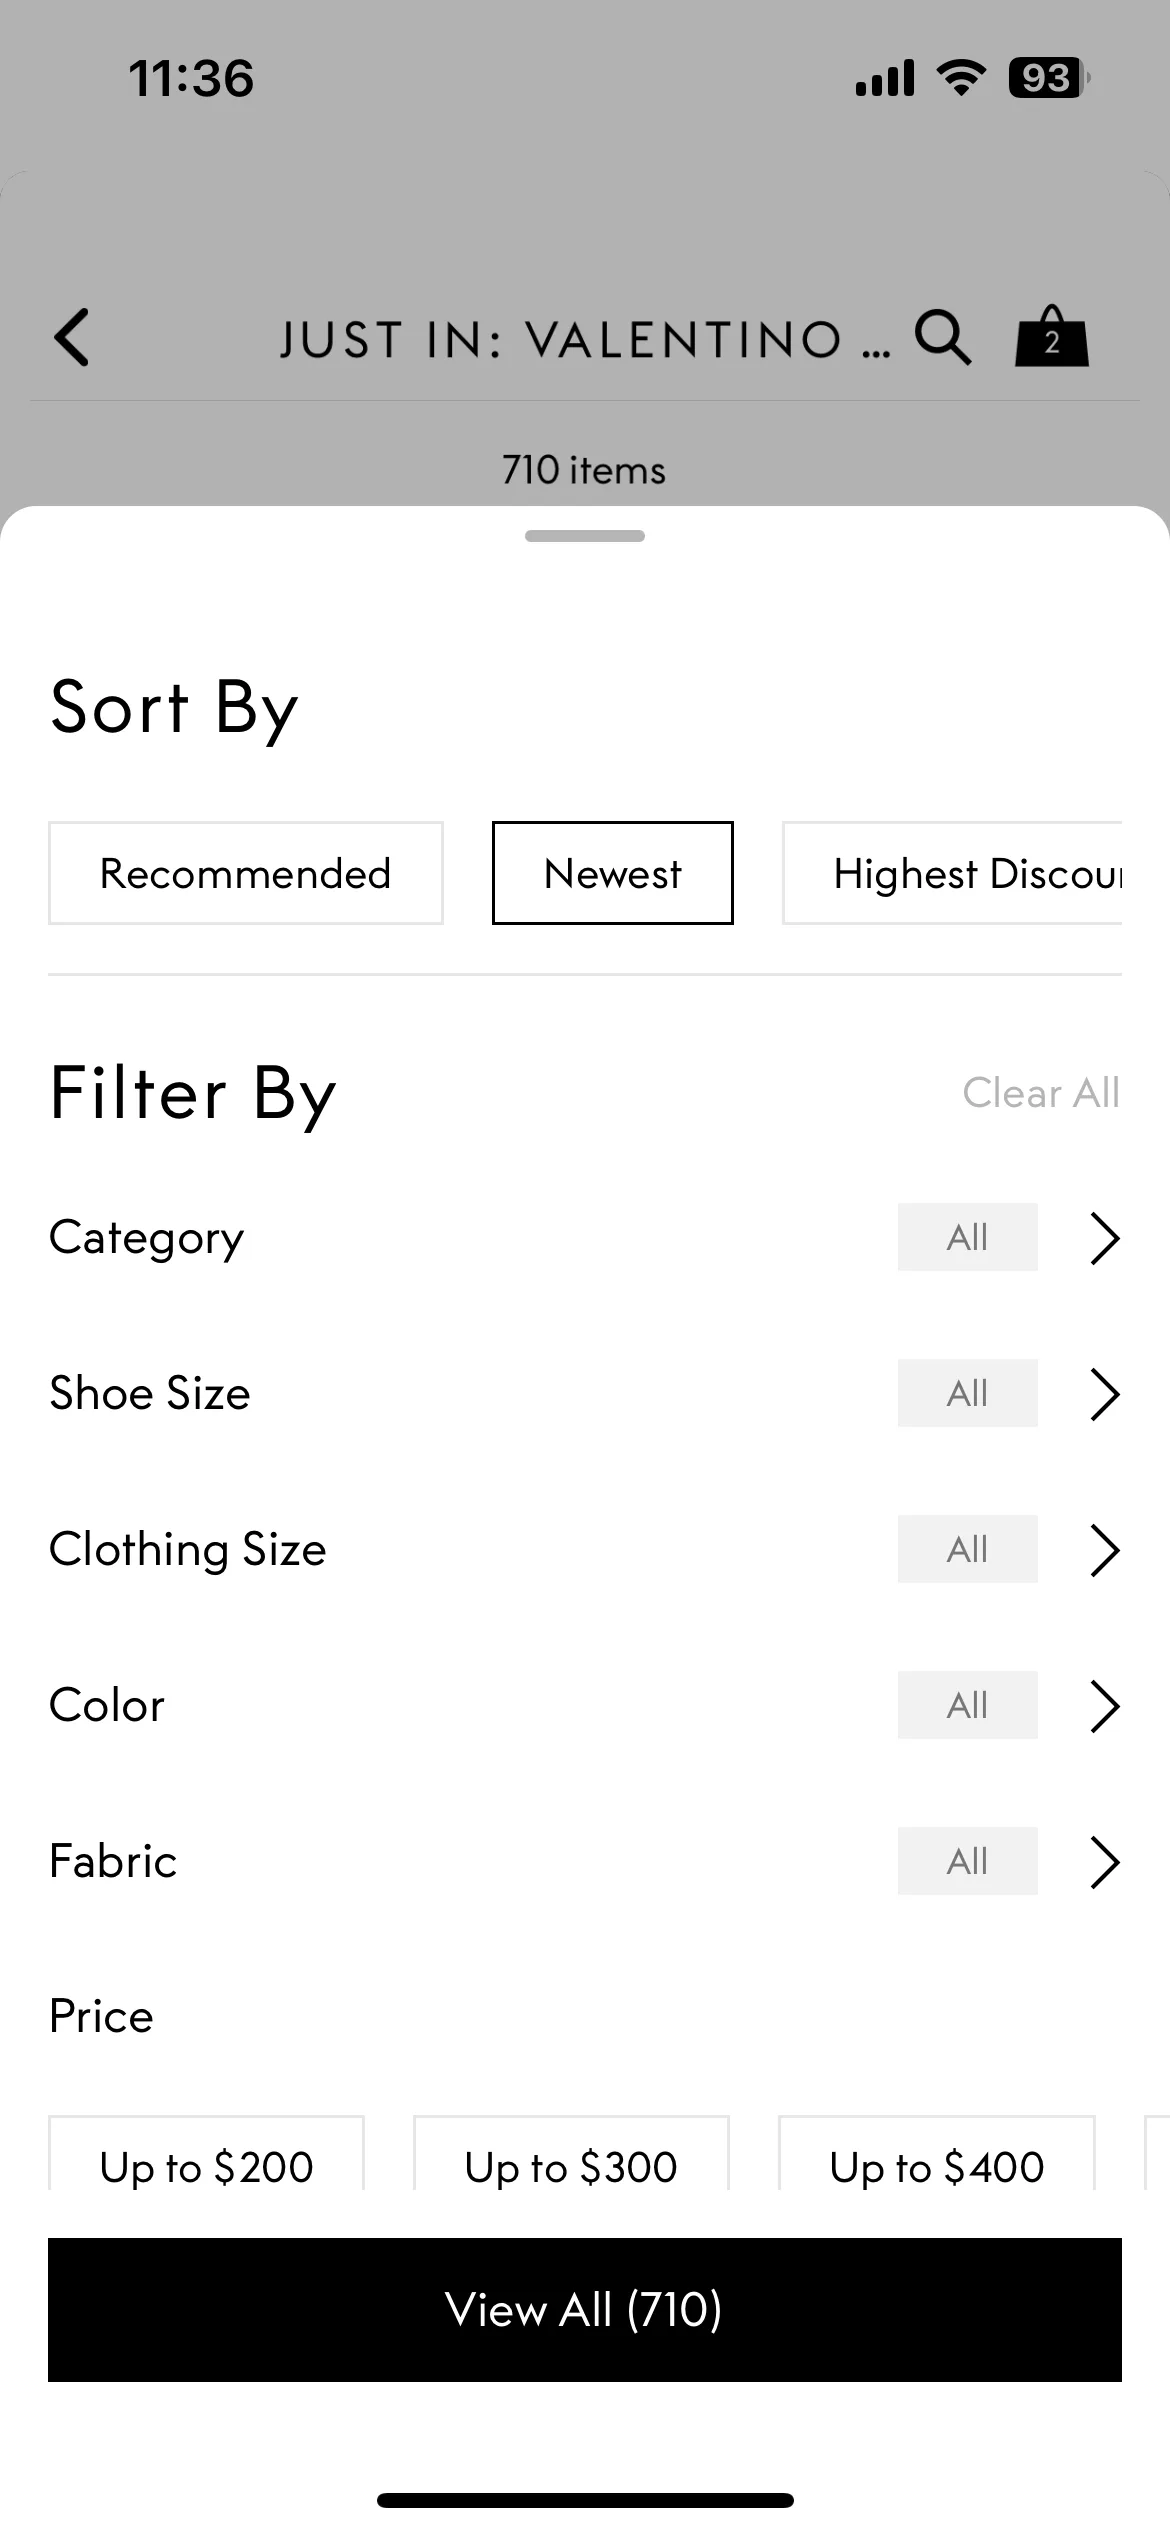Expand the Category filter chevron
This screenshot has height=2532, width=1170.
(x=1104, y=1238)
